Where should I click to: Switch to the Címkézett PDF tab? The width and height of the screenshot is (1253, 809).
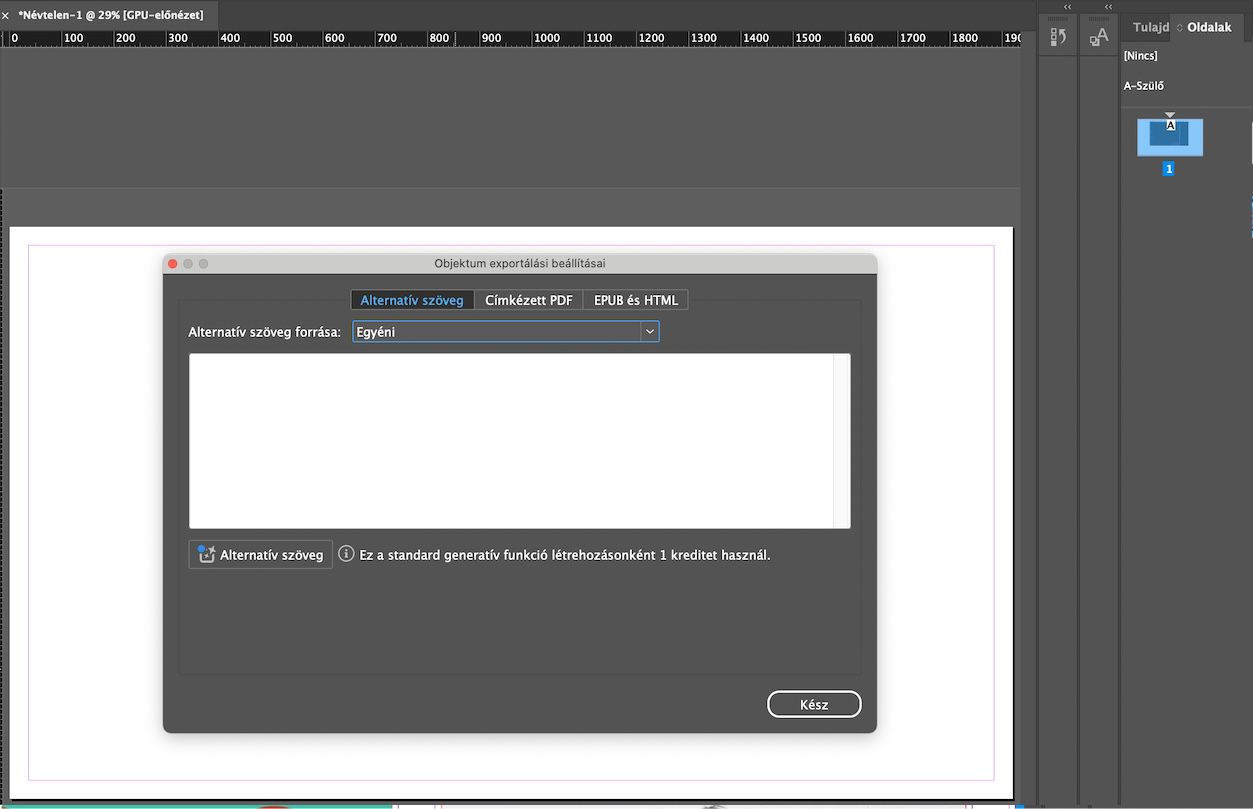(529, 300)
